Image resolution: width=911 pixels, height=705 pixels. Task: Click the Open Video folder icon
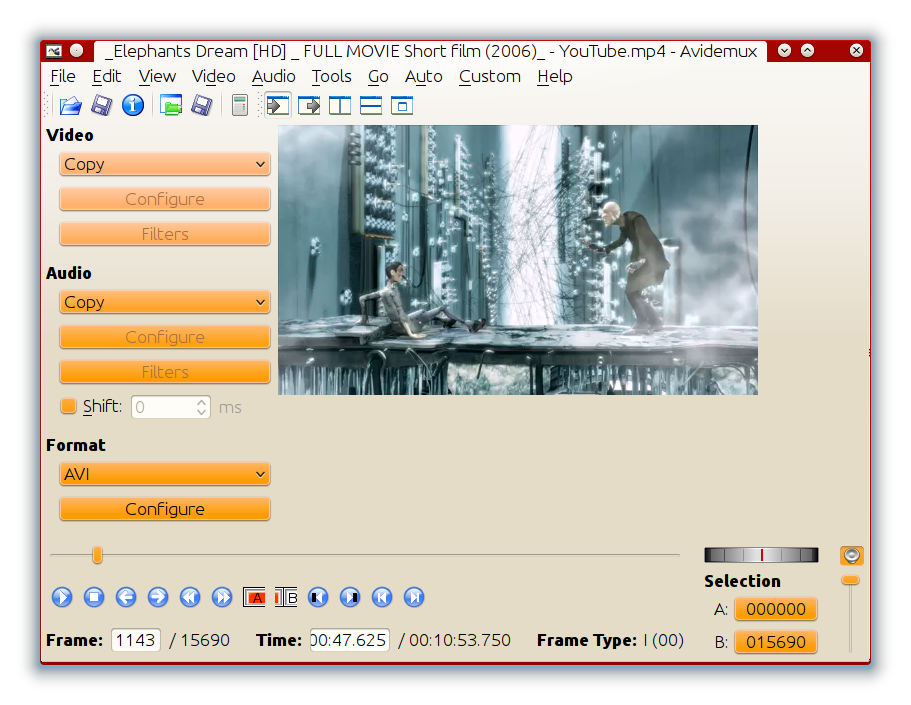click(70, 106)
